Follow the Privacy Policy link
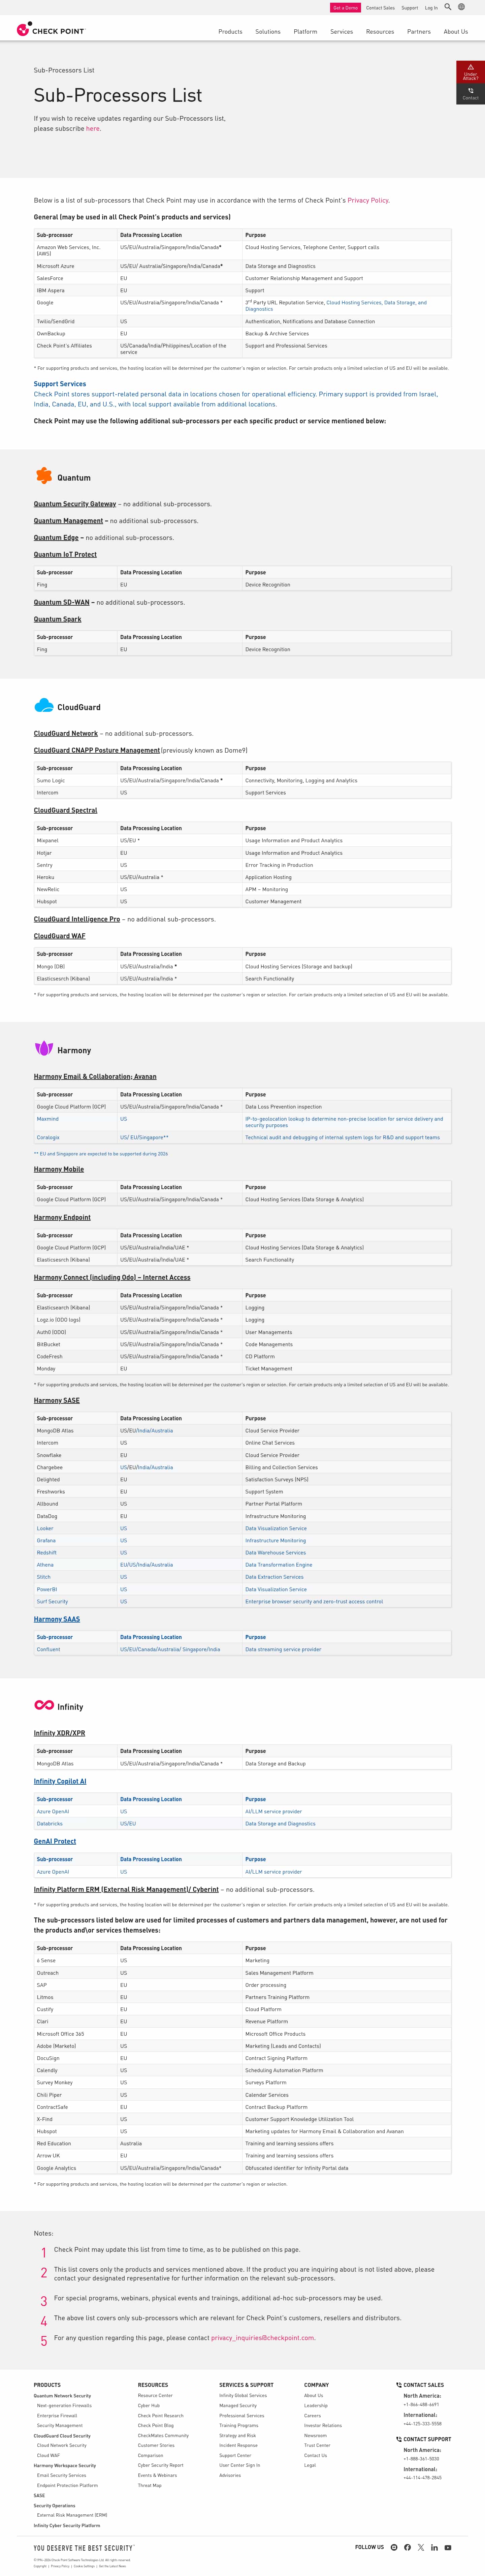Screen dimensions: 485x2576 coord(367,200)
